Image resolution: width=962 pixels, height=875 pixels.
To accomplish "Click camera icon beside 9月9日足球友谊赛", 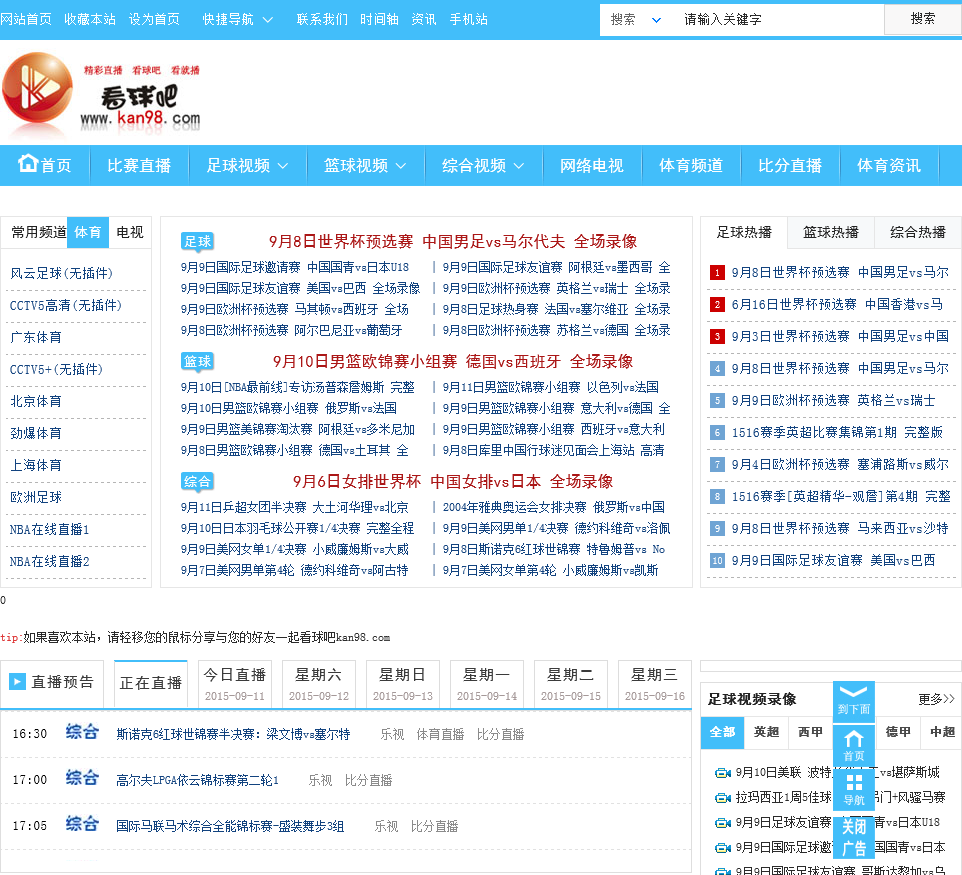I will tap(723, 823).
